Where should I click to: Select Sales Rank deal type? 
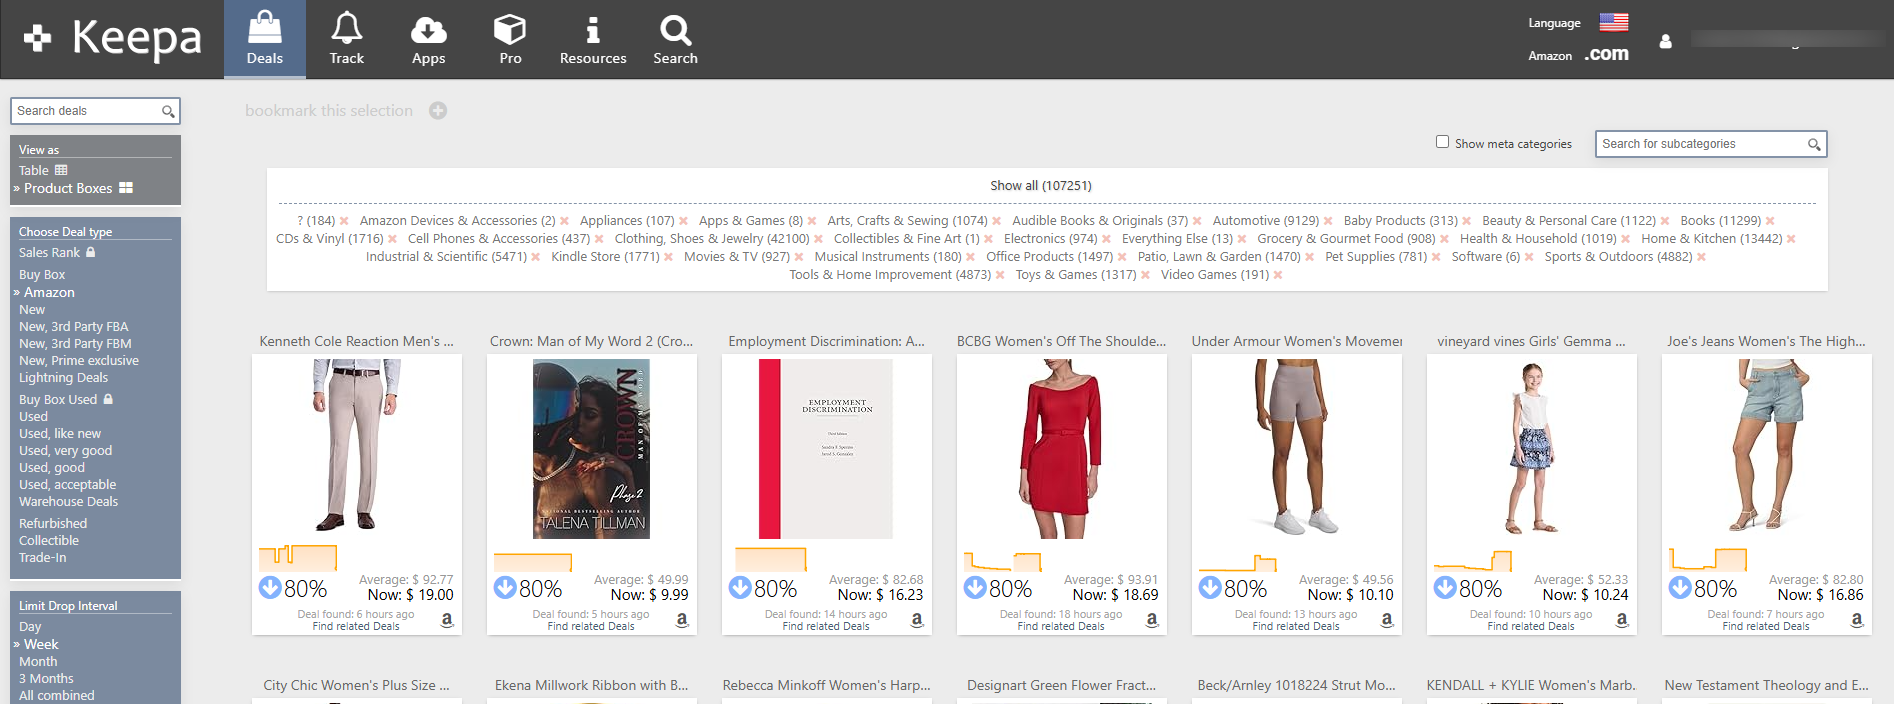click(49, 253)
